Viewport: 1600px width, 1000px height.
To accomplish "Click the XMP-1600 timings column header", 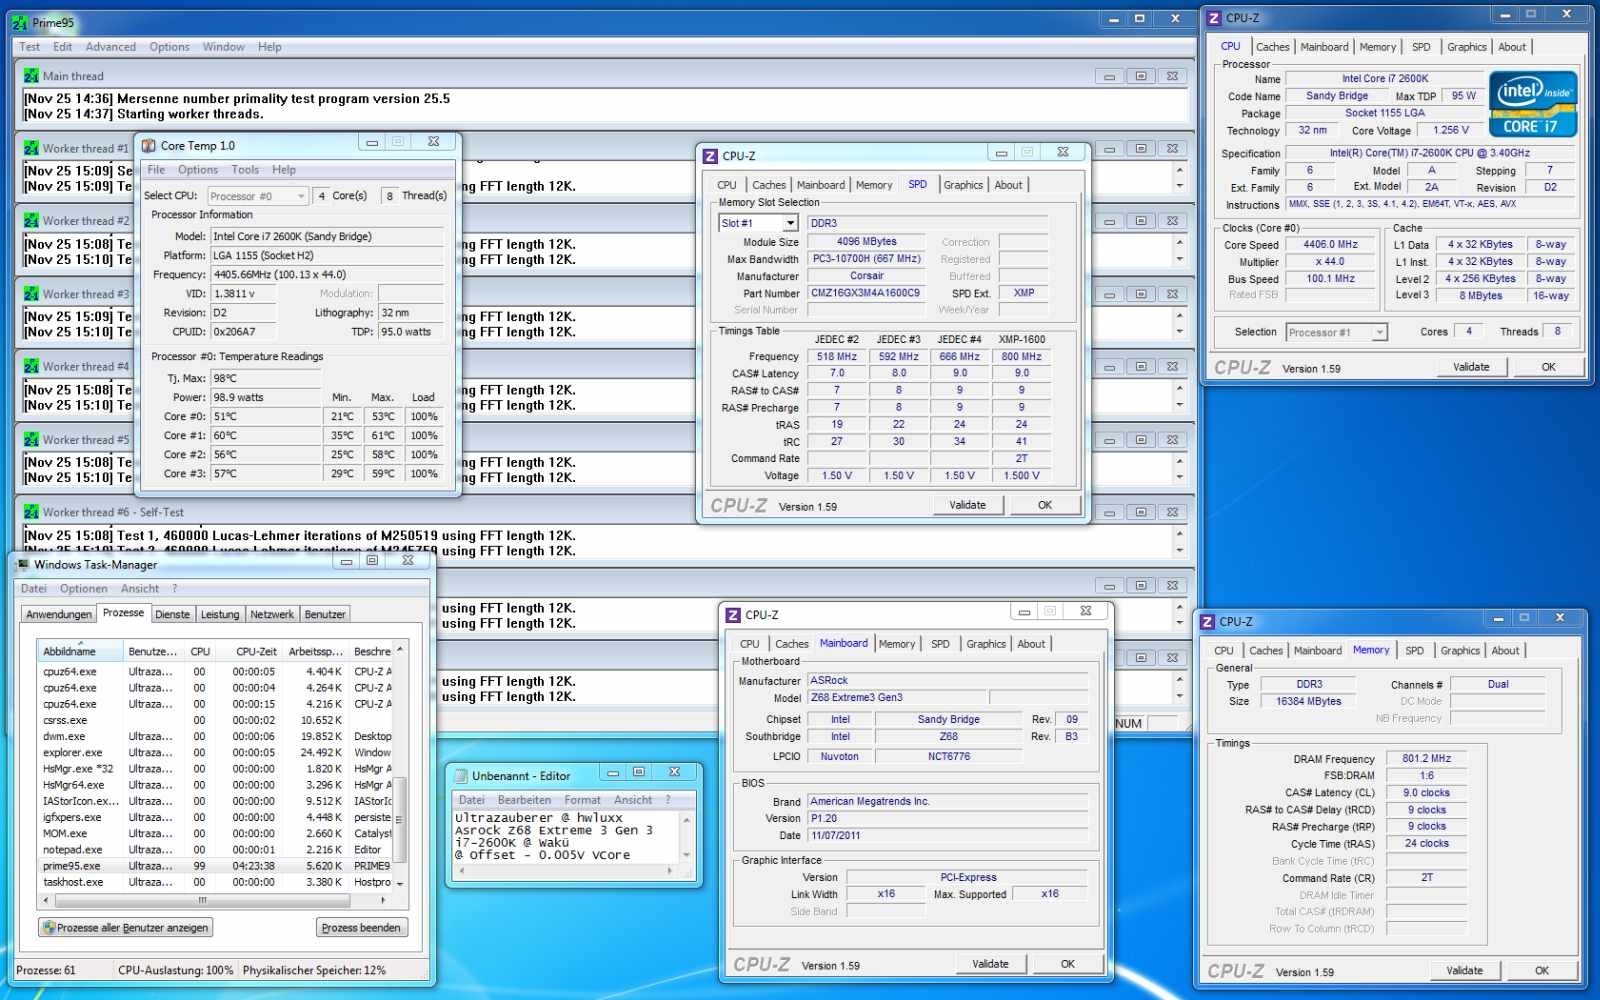I will (1021, 340).
